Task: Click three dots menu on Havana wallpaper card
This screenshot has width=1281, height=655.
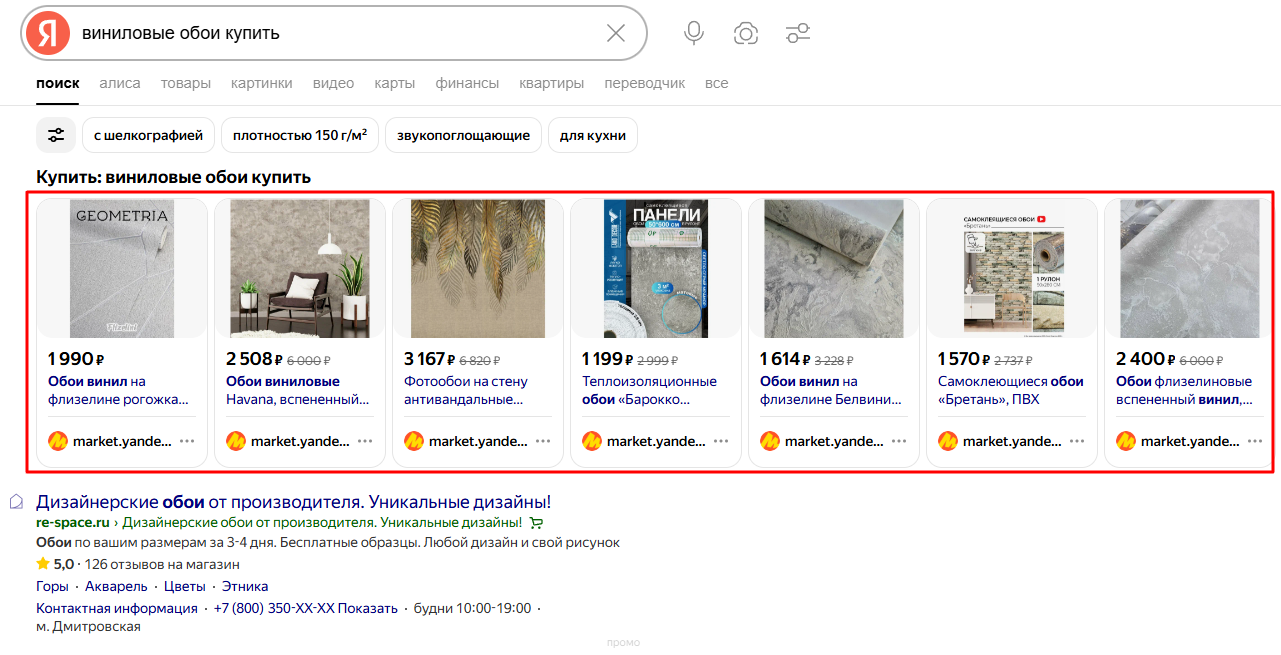Action: (365, 441)
